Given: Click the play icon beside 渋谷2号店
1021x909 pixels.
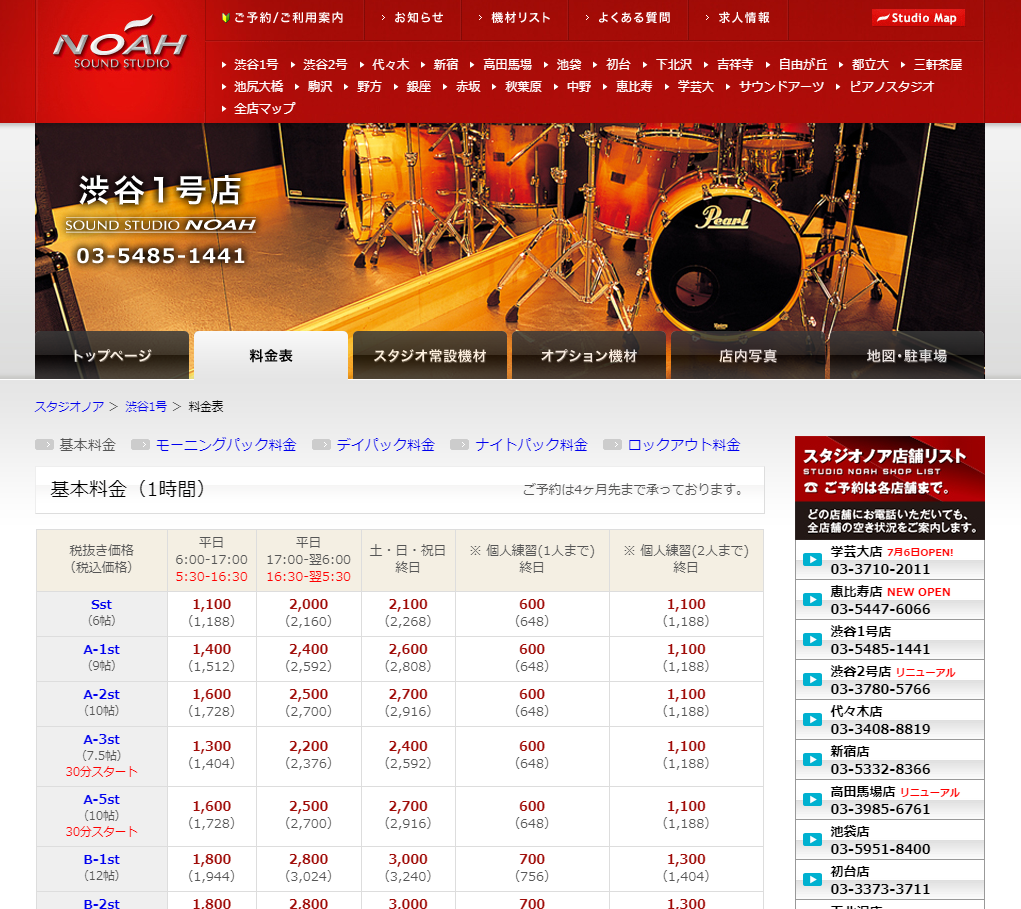Looking at the screenshot, I should [812, 680].
